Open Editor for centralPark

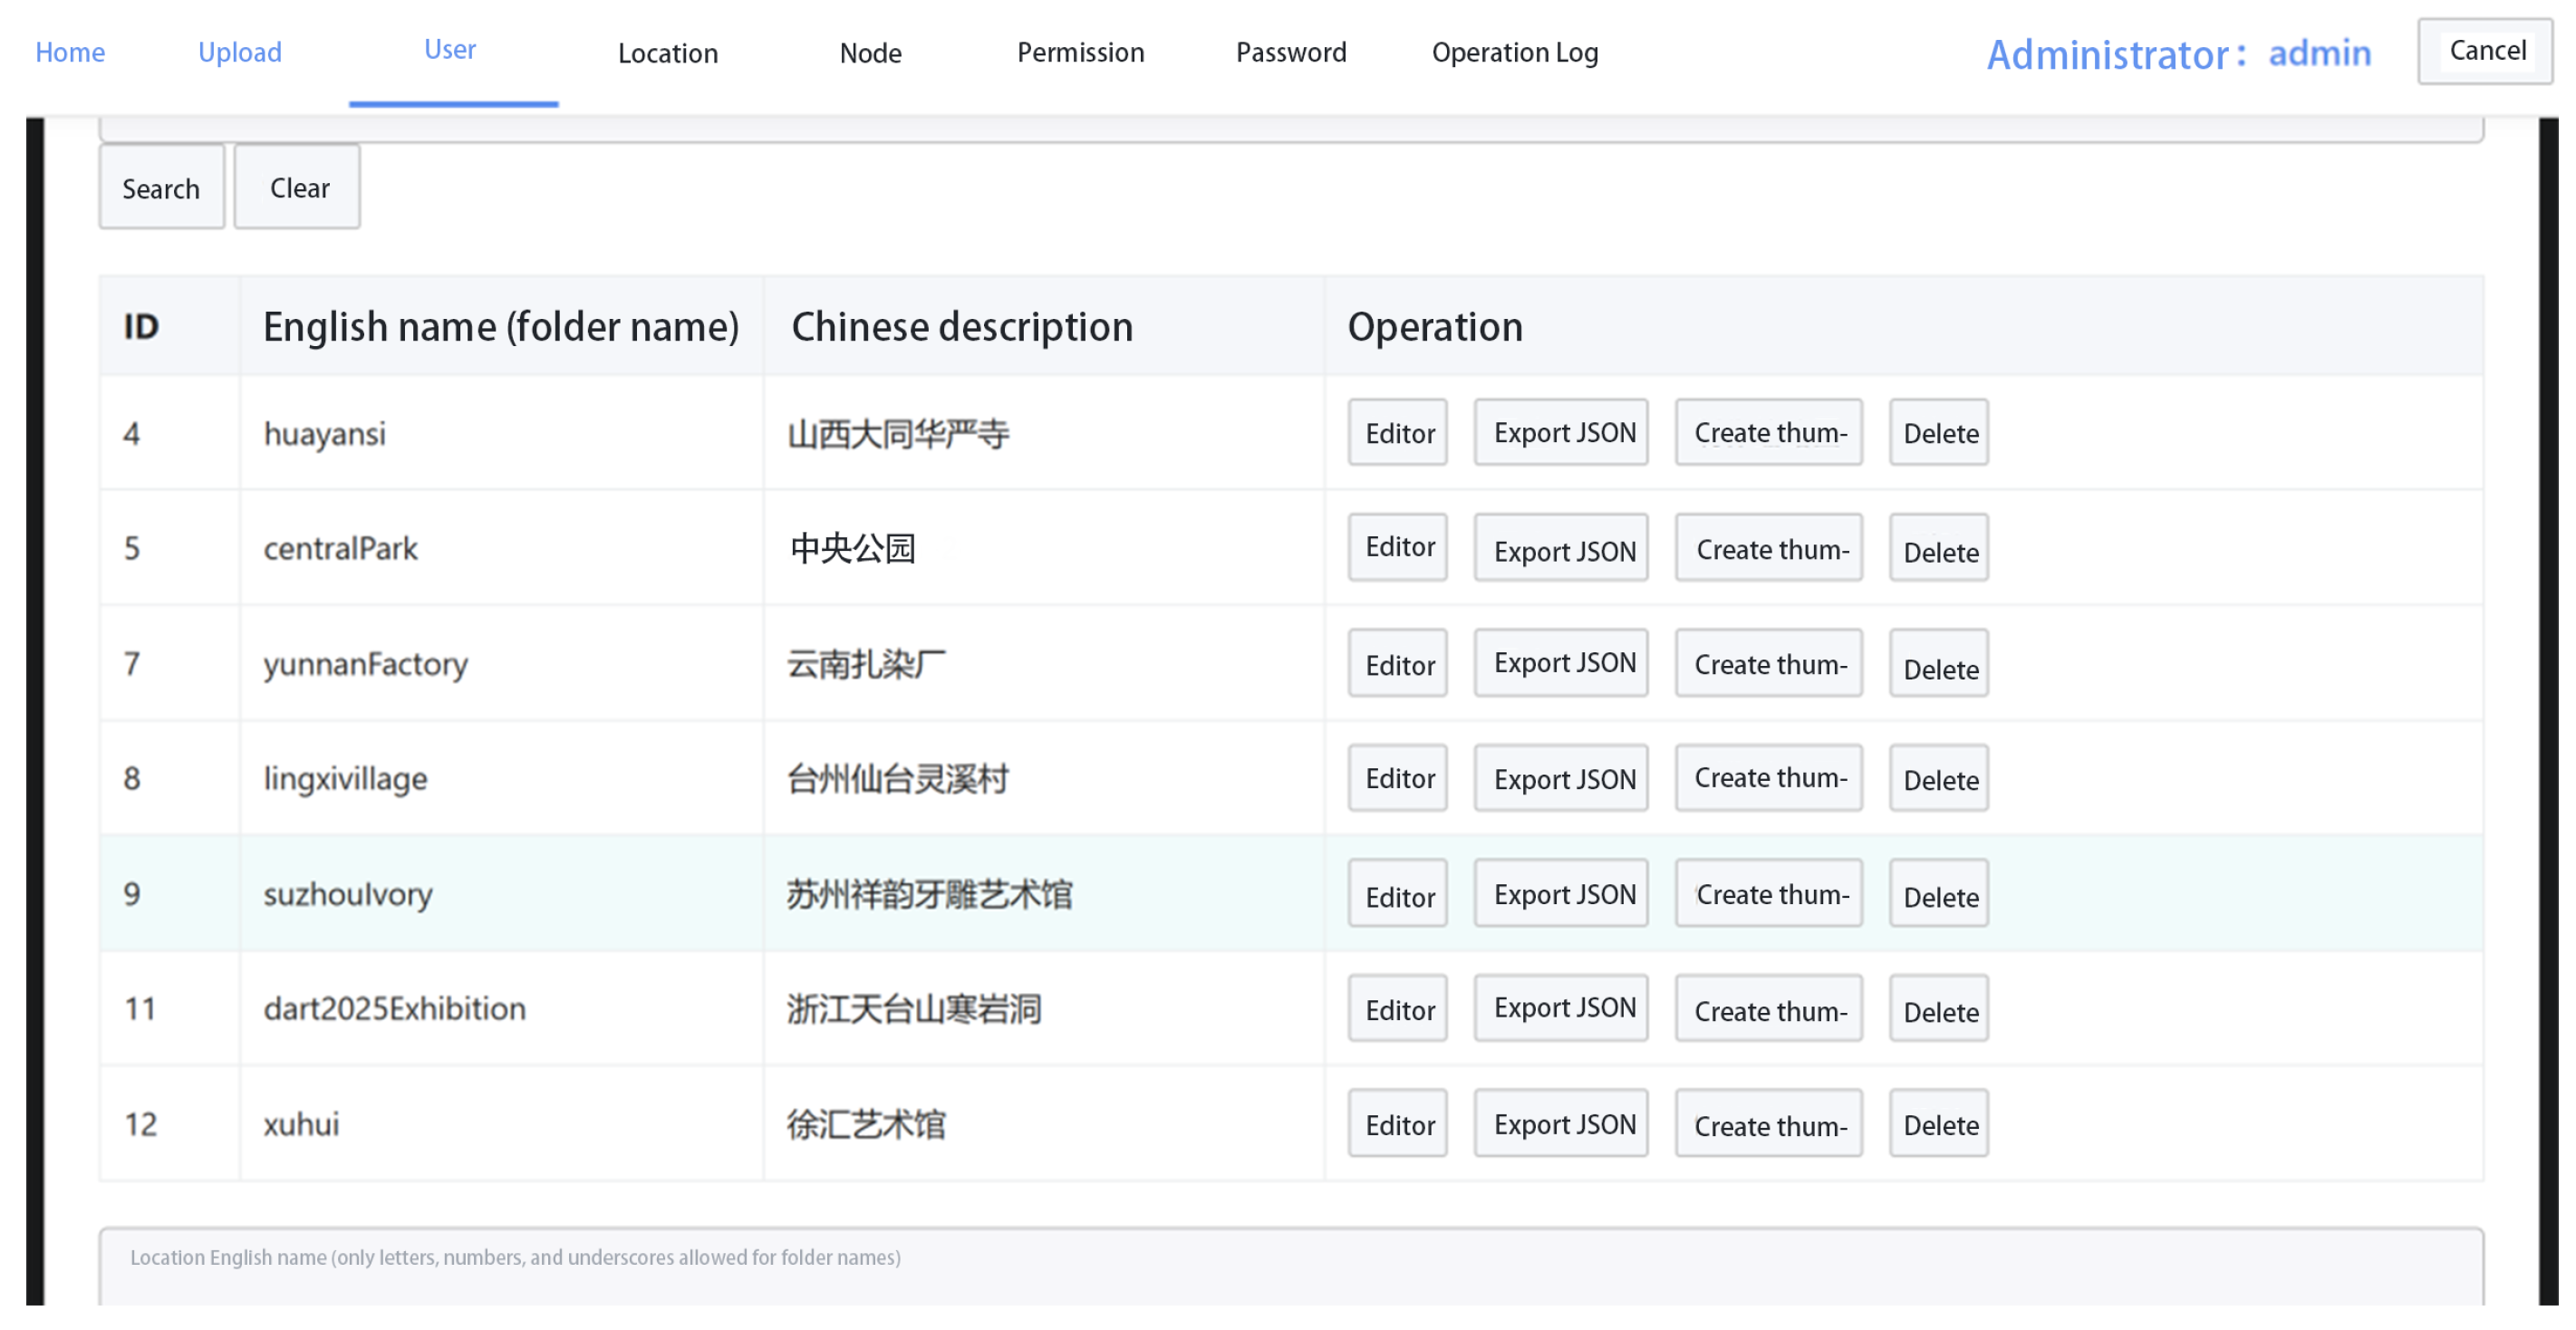(1398, 548)
